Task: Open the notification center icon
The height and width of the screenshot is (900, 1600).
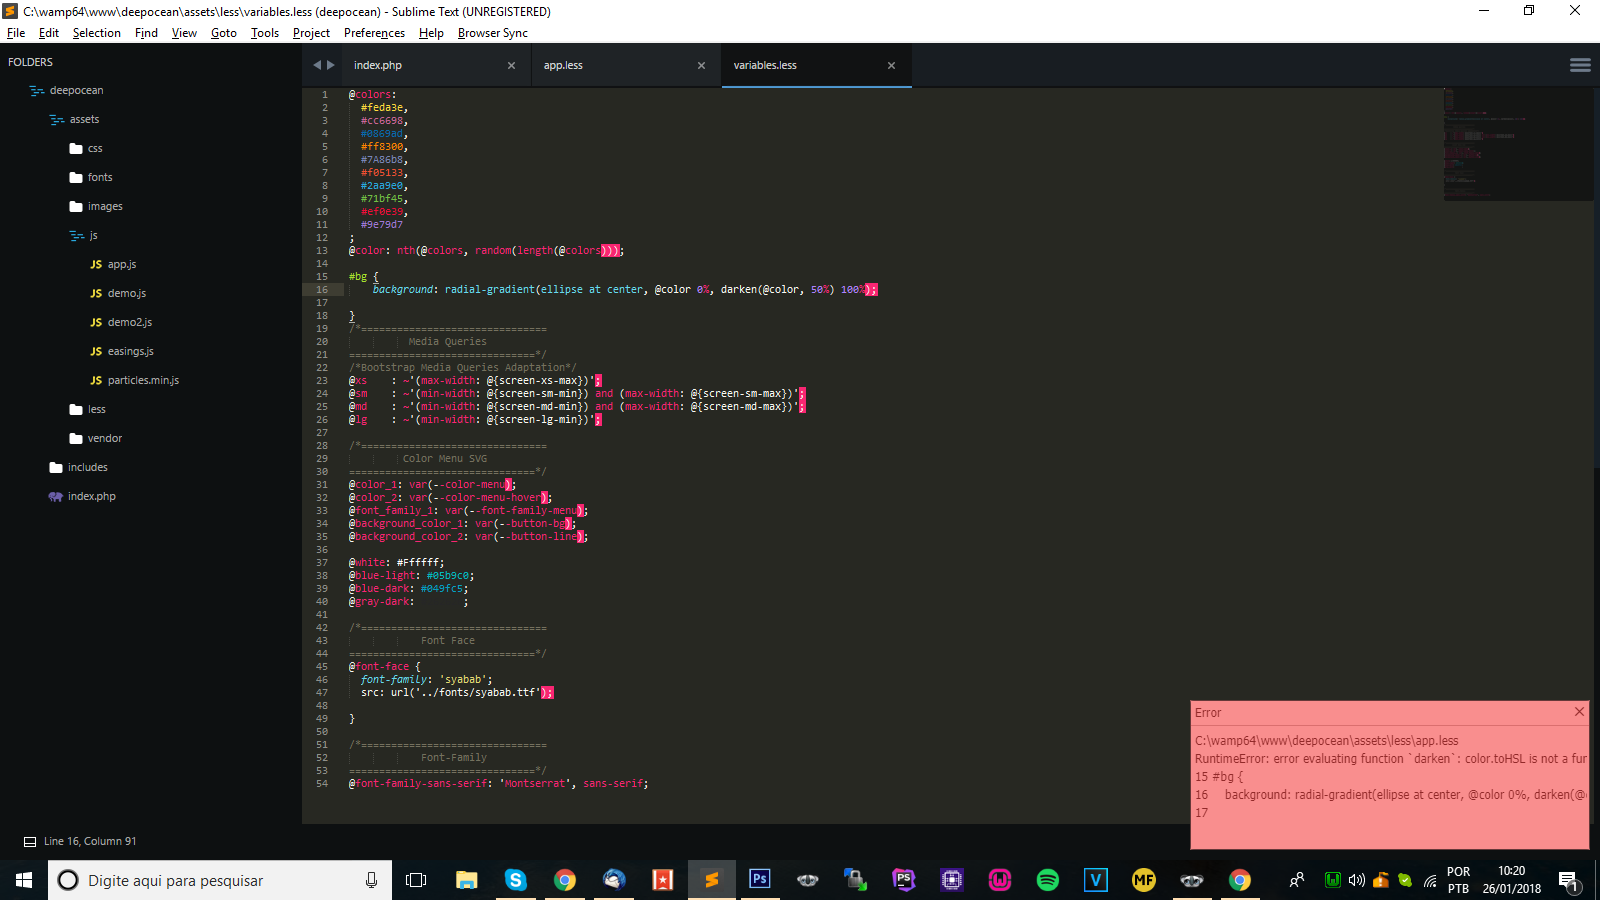Action: 1568,881
